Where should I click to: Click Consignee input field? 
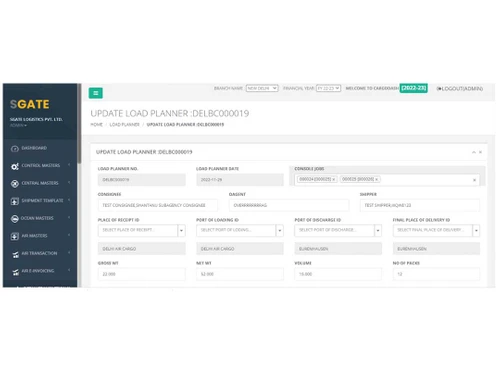pyautogui.click(x=158, y=205)
